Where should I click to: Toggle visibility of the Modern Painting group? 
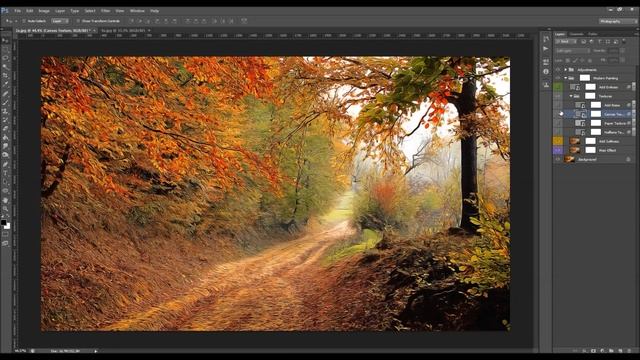[558, 78]
